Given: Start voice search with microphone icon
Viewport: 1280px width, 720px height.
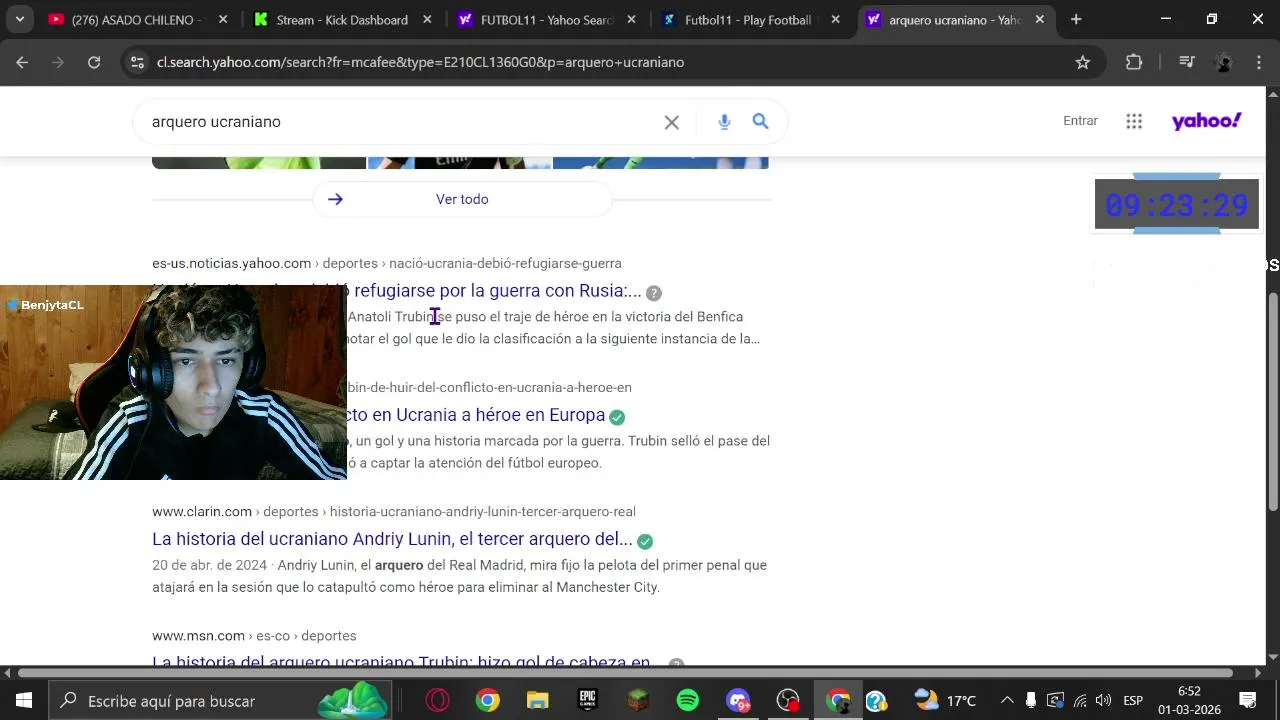Looking at the screenshot, I should tap(724, 121).
